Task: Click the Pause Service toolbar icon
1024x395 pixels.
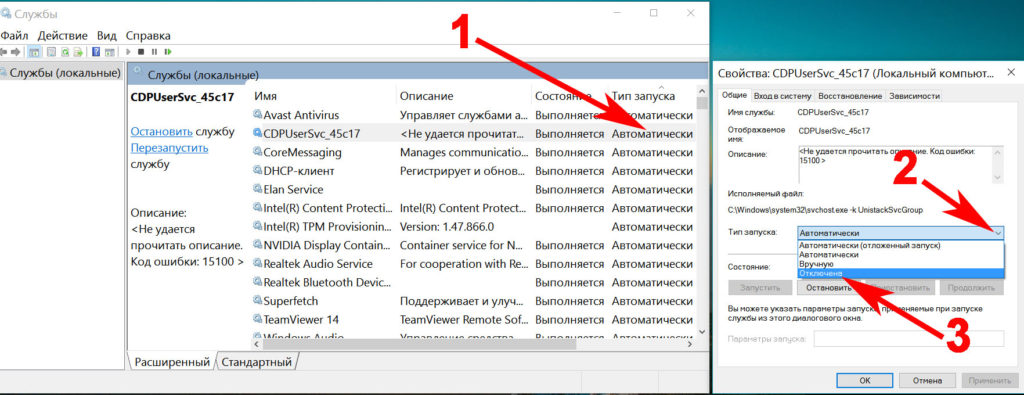Action: (155, 52)
